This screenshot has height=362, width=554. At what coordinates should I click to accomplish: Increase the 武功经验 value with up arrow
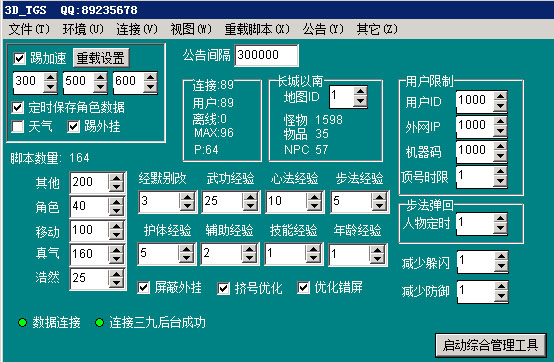(x=251, y=197)
